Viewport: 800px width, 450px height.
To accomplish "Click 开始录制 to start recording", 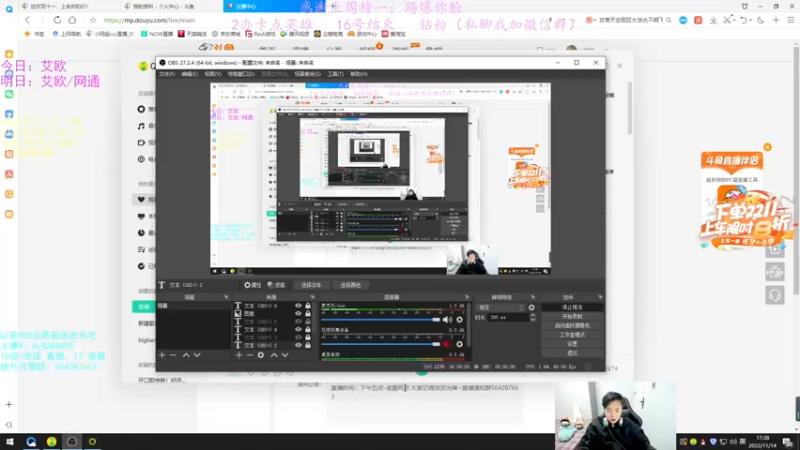I will [x=572, y=316].
